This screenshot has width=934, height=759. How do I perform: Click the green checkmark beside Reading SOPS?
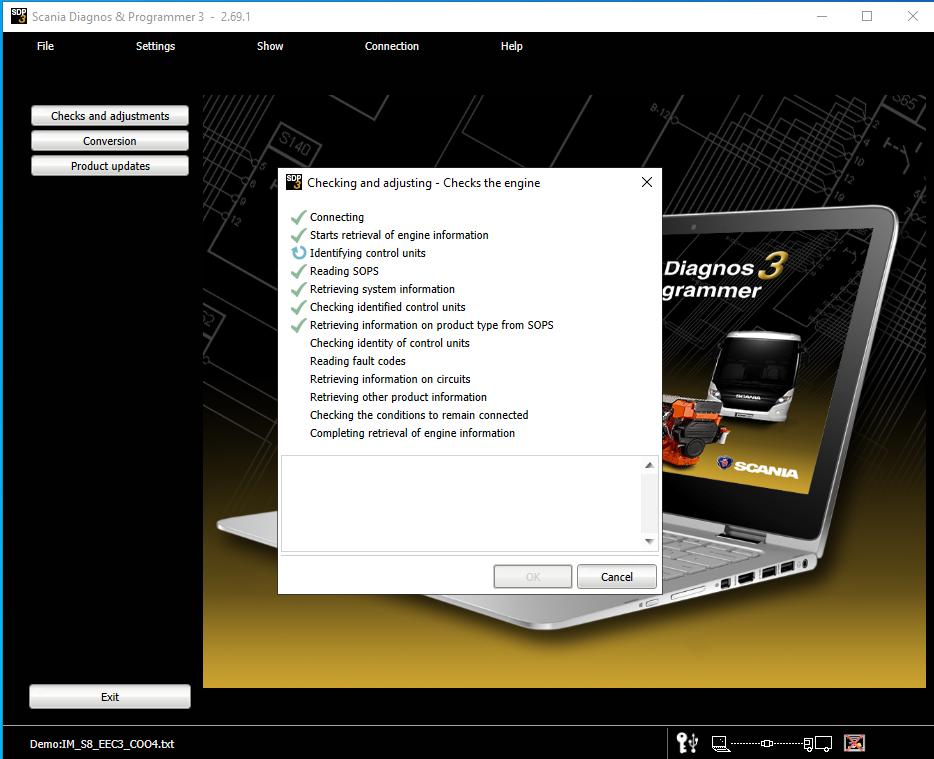click(x=298, y=271)
